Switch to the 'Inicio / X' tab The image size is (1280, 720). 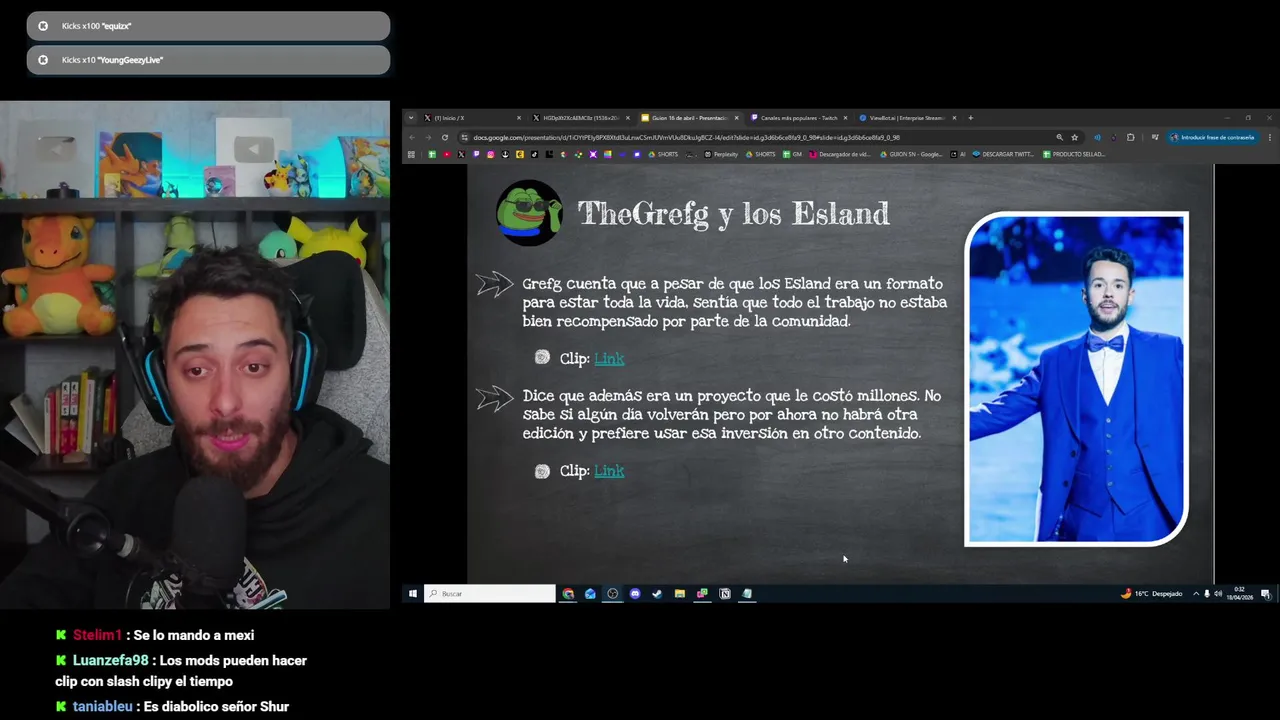470,118
